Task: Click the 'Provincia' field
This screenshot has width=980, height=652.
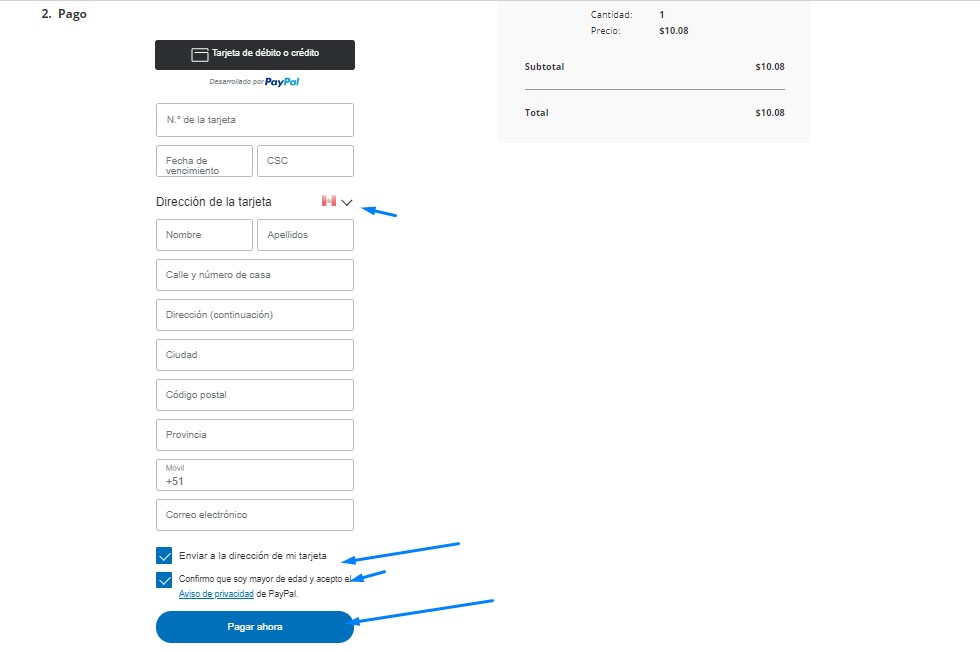Action: (254, 435)
